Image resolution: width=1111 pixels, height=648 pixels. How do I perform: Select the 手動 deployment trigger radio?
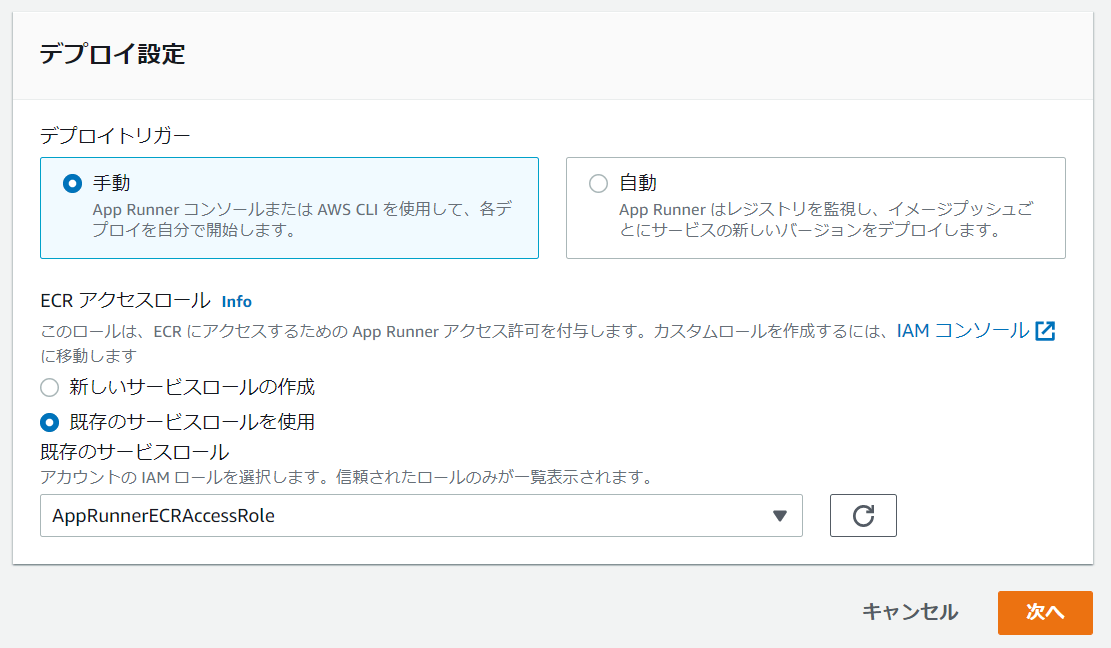tap(72, 183)
